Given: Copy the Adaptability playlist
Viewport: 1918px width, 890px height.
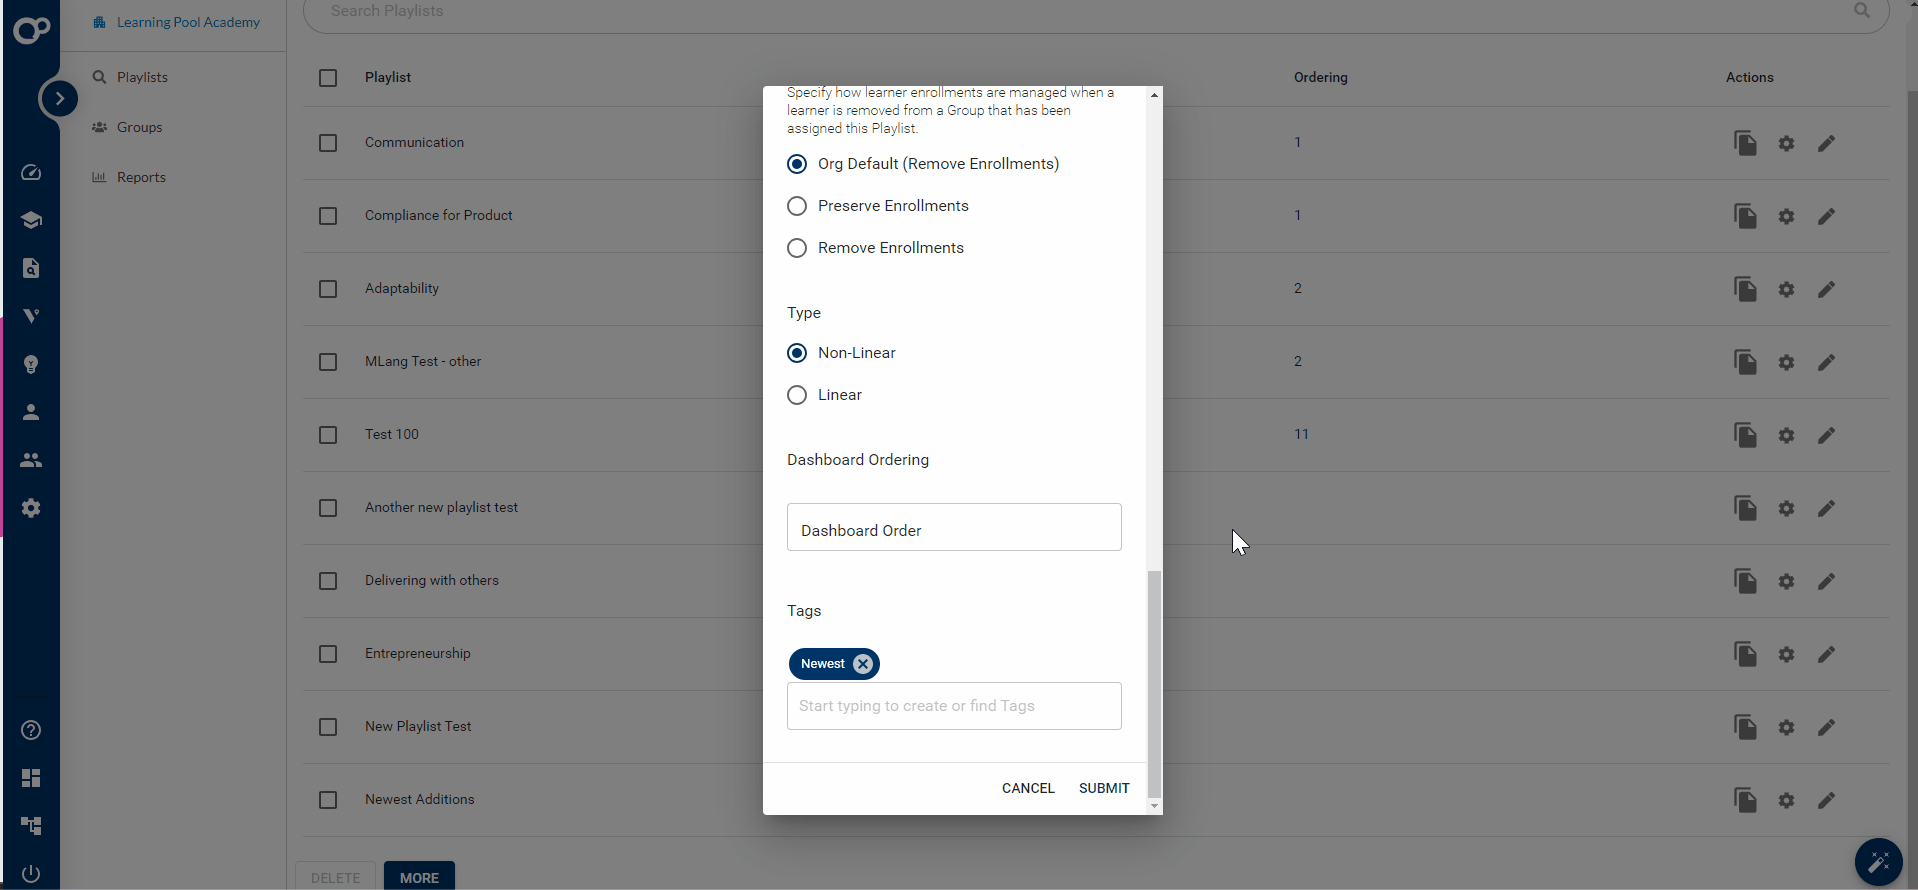Looking at the screenshot, I should click(1745, 289).
